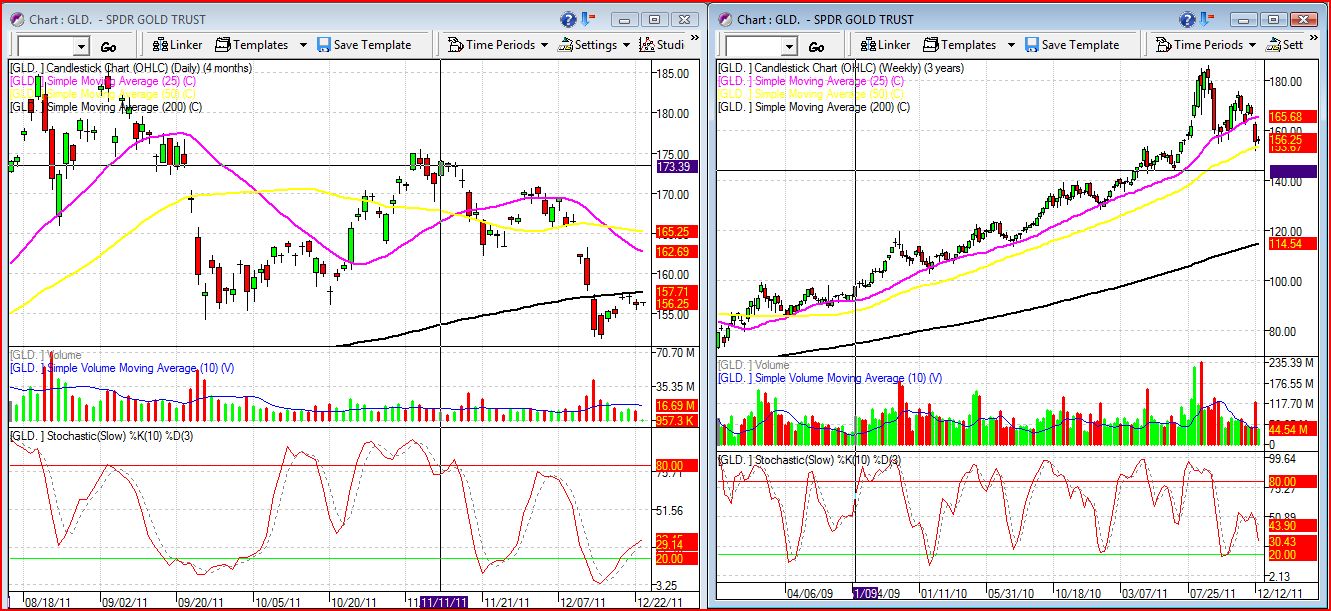
Task: Click the 957.3 K volume tag on the daily chart
Action: [x=675, y=422]
